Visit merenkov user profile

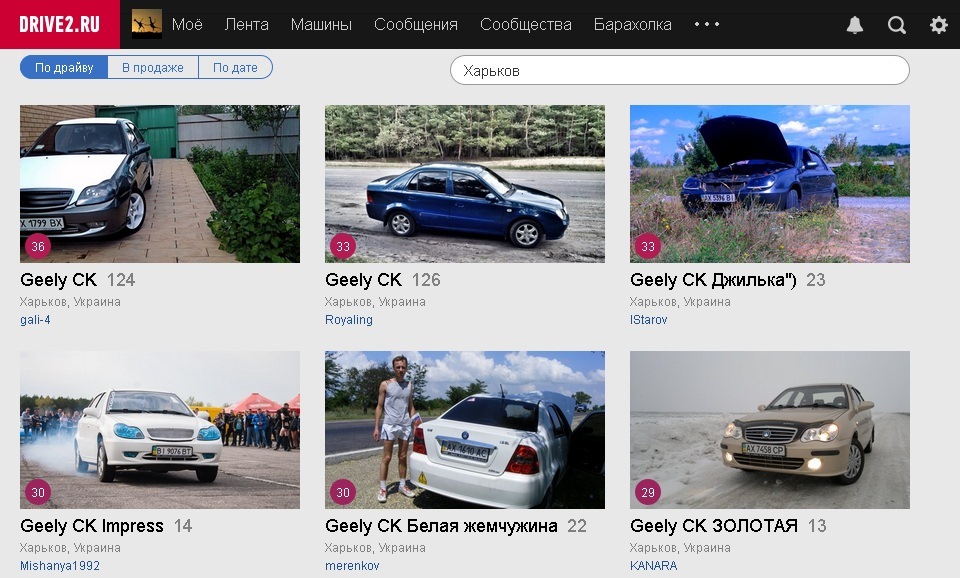(x=352, y=566)
